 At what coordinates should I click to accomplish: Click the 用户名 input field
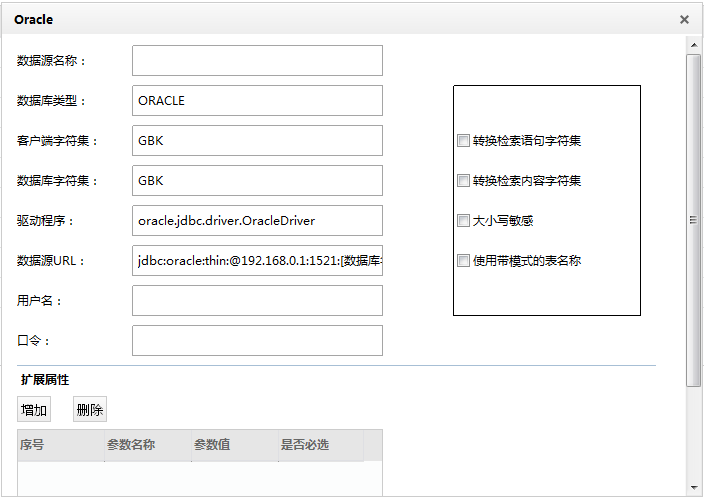[257, 300]
